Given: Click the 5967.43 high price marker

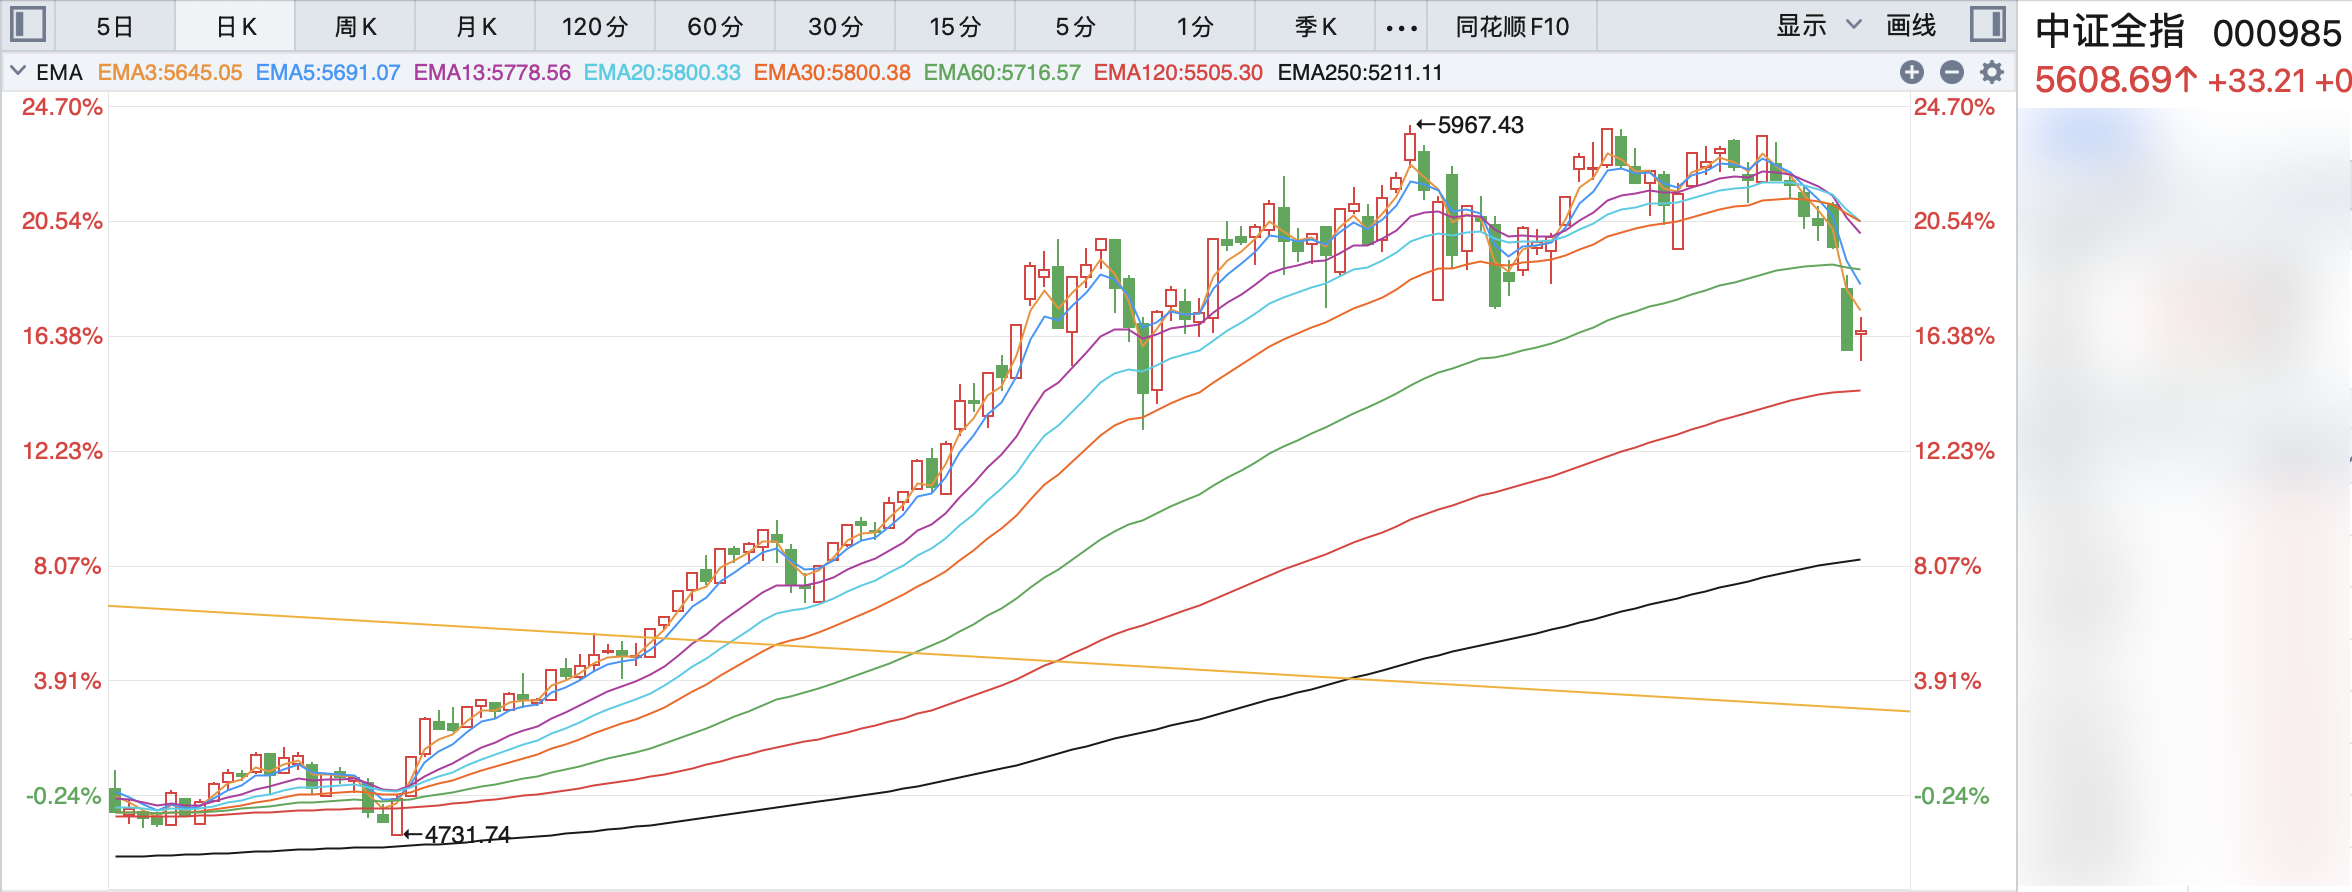Looking at the screenshot, I should (1479, 125).
